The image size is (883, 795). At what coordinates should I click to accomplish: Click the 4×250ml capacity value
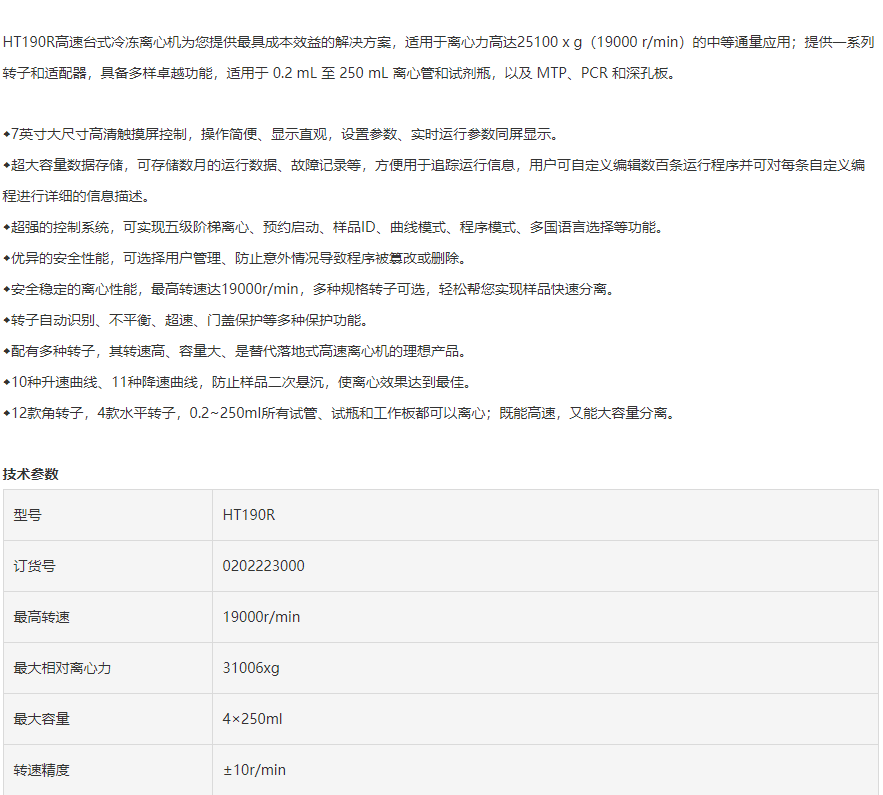click(252, 719)
